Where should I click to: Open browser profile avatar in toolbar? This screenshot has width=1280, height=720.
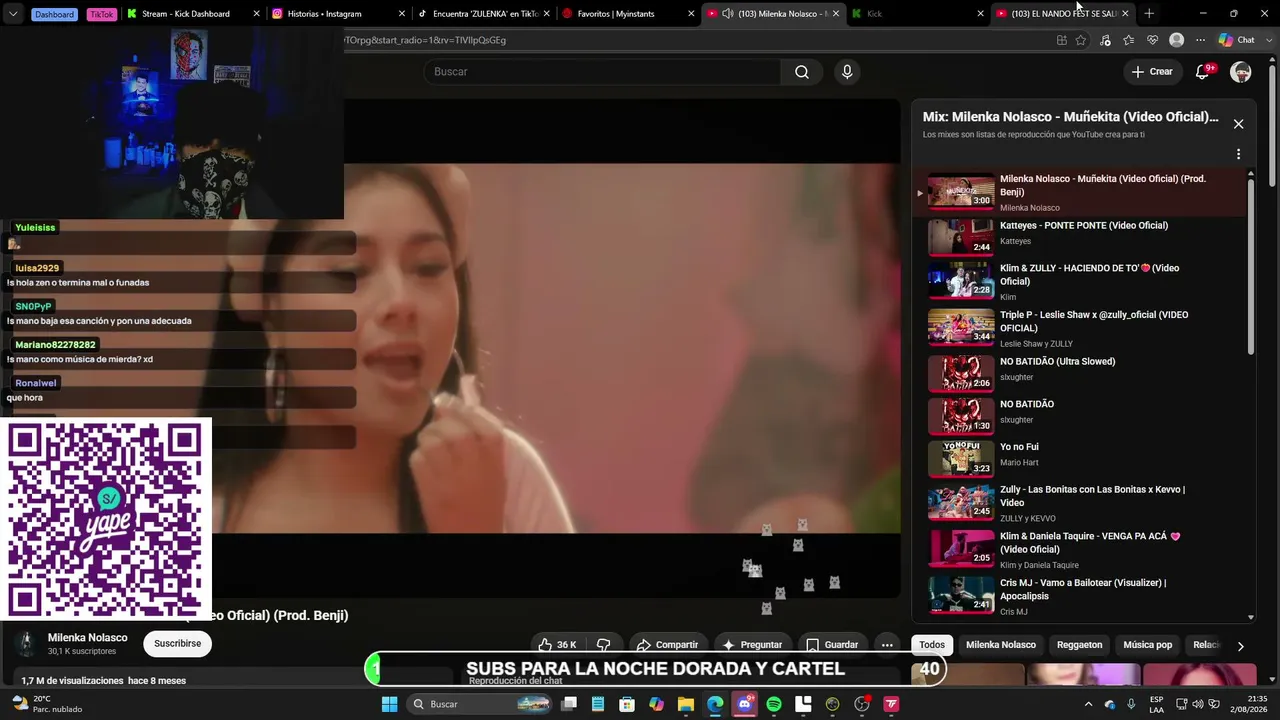click(1177, 40)
